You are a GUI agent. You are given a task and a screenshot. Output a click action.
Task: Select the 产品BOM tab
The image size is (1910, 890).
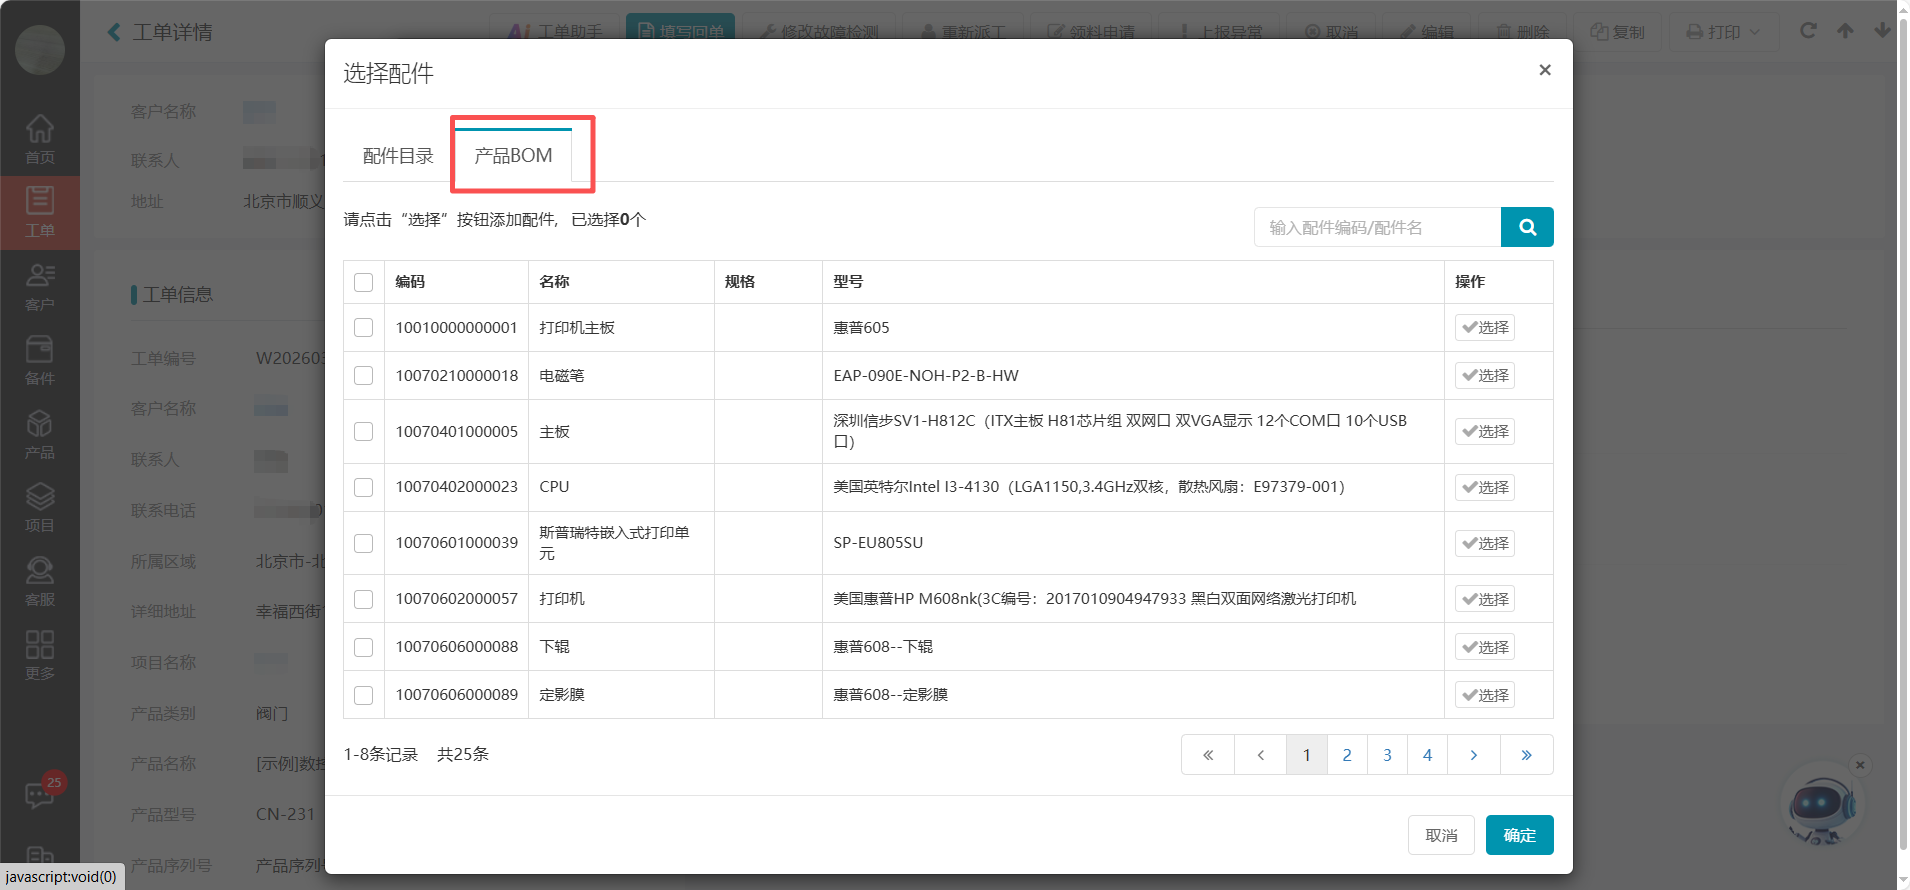pos(513,156)
